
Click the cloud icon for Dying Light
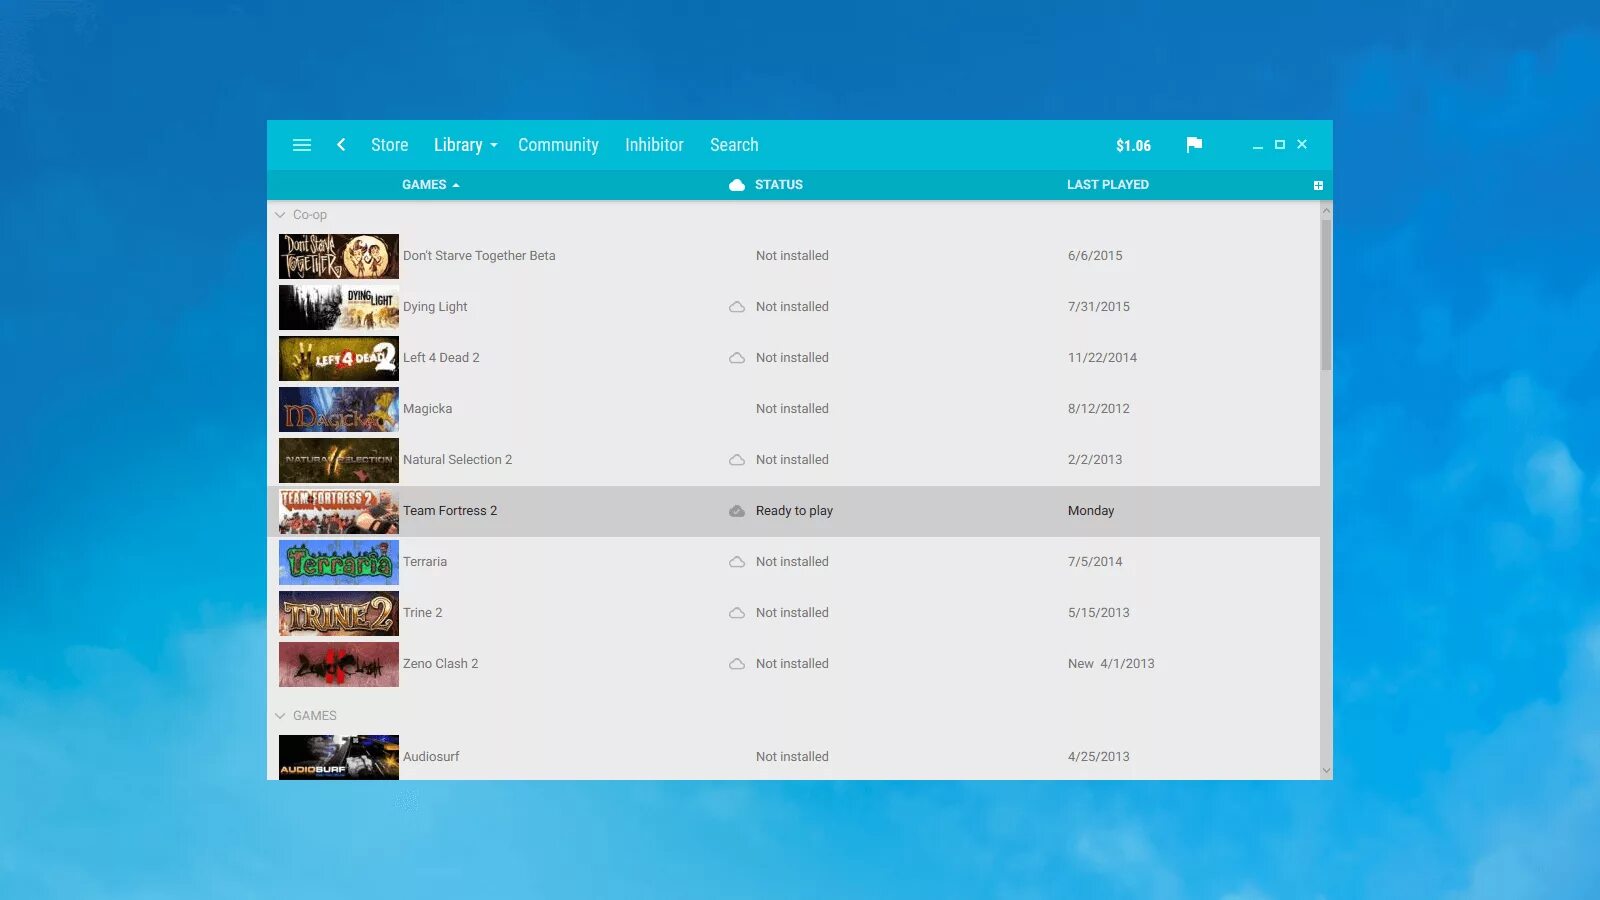pyautogui.click(x=737, y=307)
